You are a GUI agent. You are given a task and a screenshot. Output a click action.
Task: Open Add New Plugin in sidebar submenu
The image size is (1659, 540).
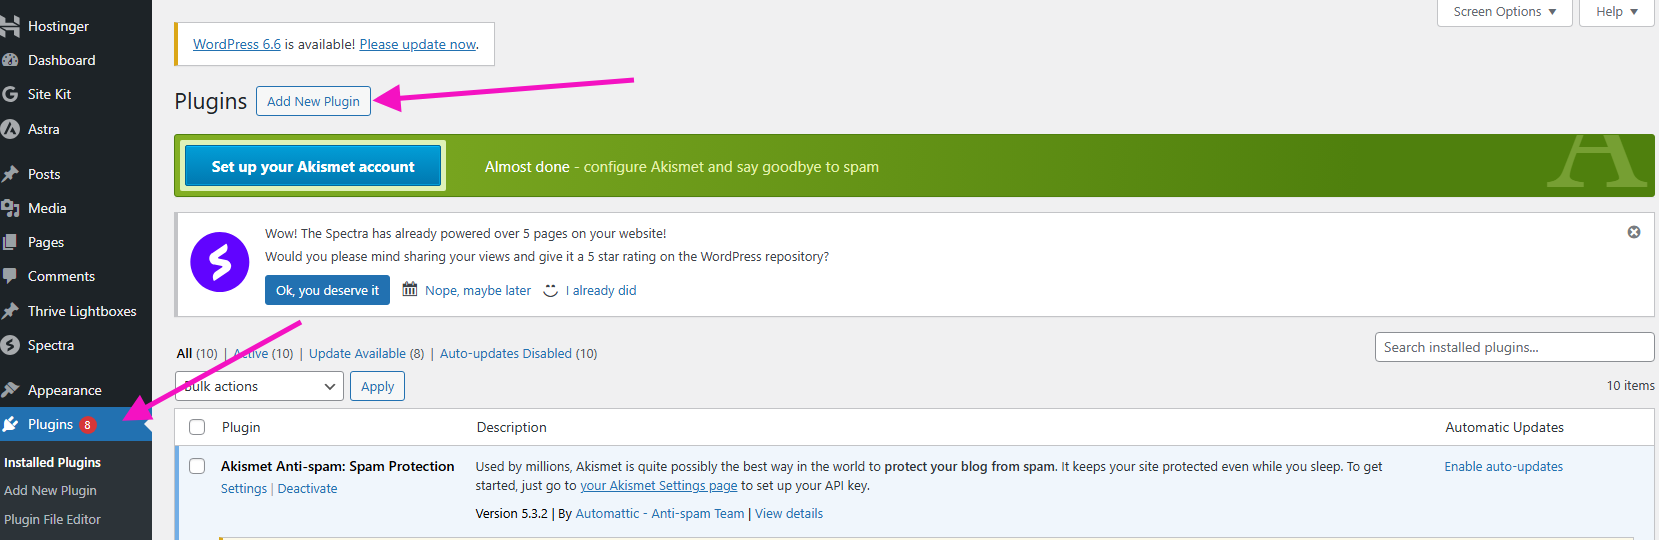click(x=50, y=490)
